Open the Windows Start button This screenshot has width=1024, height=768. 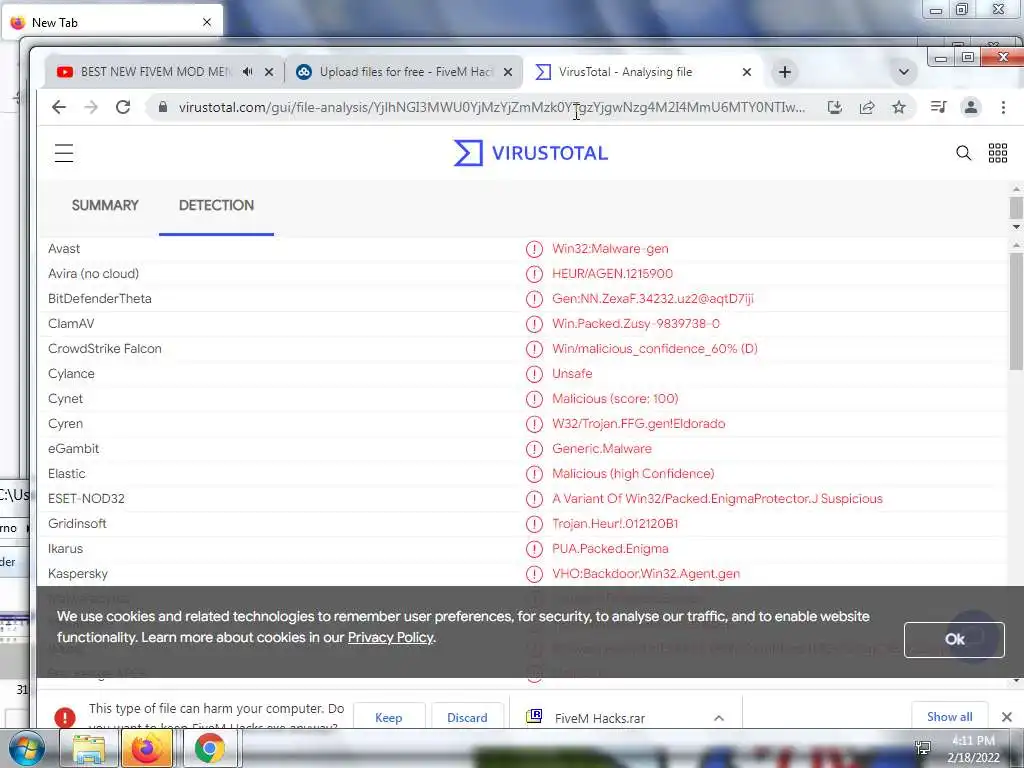26,748
